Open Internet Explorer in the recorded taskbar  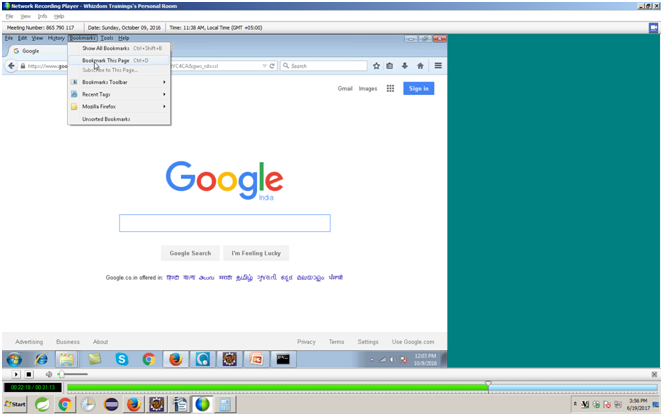pyautogui.click(x=41, y=359)
